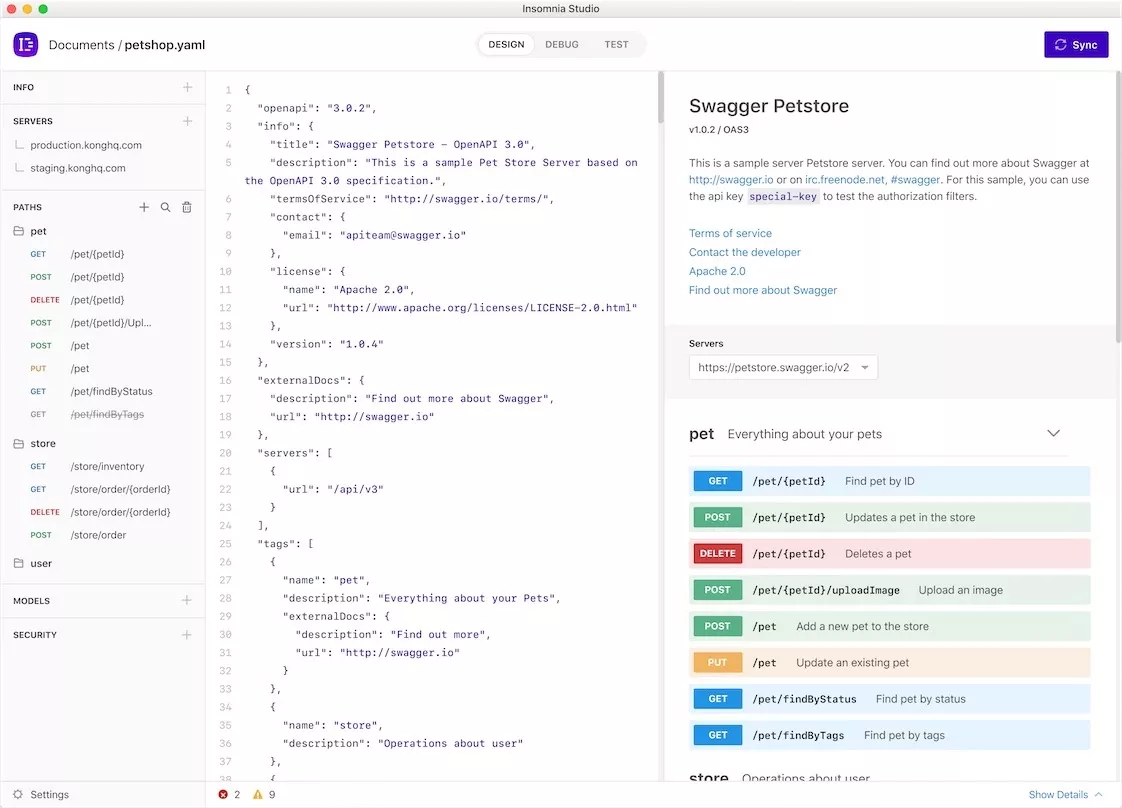Expand GET /pet/findByStatus operation in preview
Screen dimensions: 1122x808
point(889,699)
